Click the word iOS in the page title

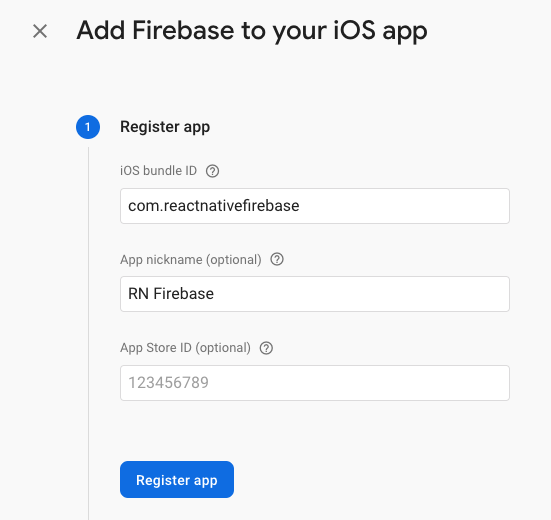point(354,31)
